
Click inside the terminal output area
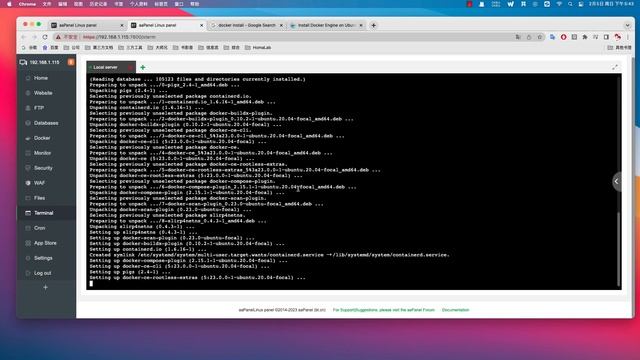353,182
